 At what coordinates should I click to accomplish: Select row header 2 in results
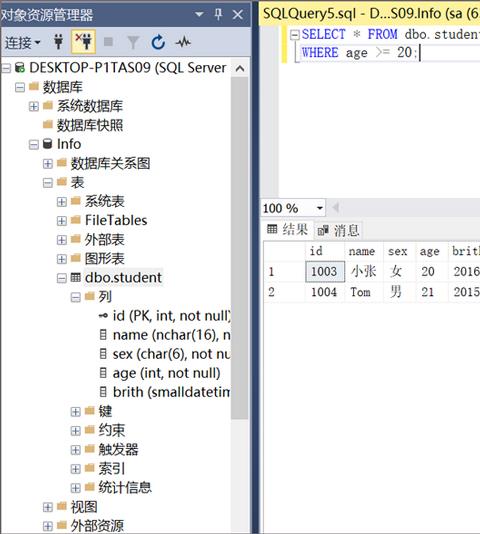coord(285,292)
